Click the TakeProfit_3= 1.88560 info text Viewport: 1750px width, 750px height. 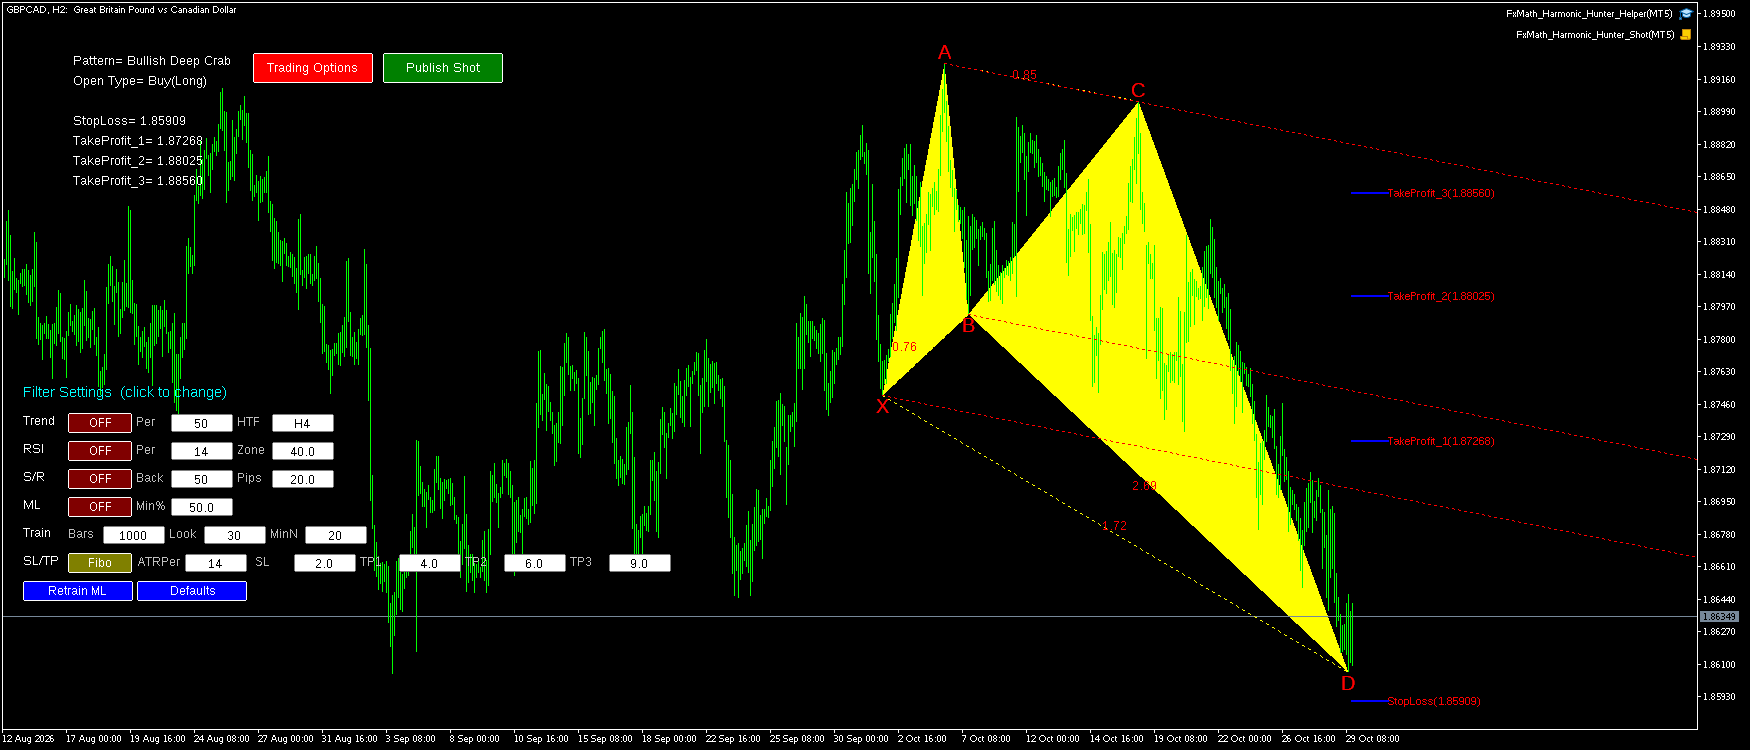[x=138, y=181]
